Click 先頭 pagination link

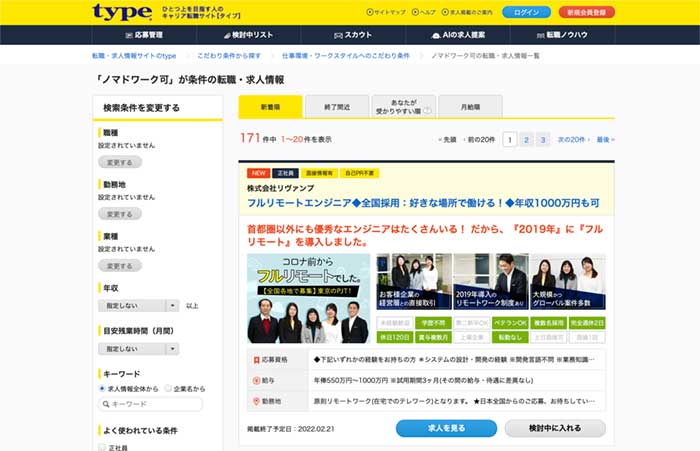[447, 139]
